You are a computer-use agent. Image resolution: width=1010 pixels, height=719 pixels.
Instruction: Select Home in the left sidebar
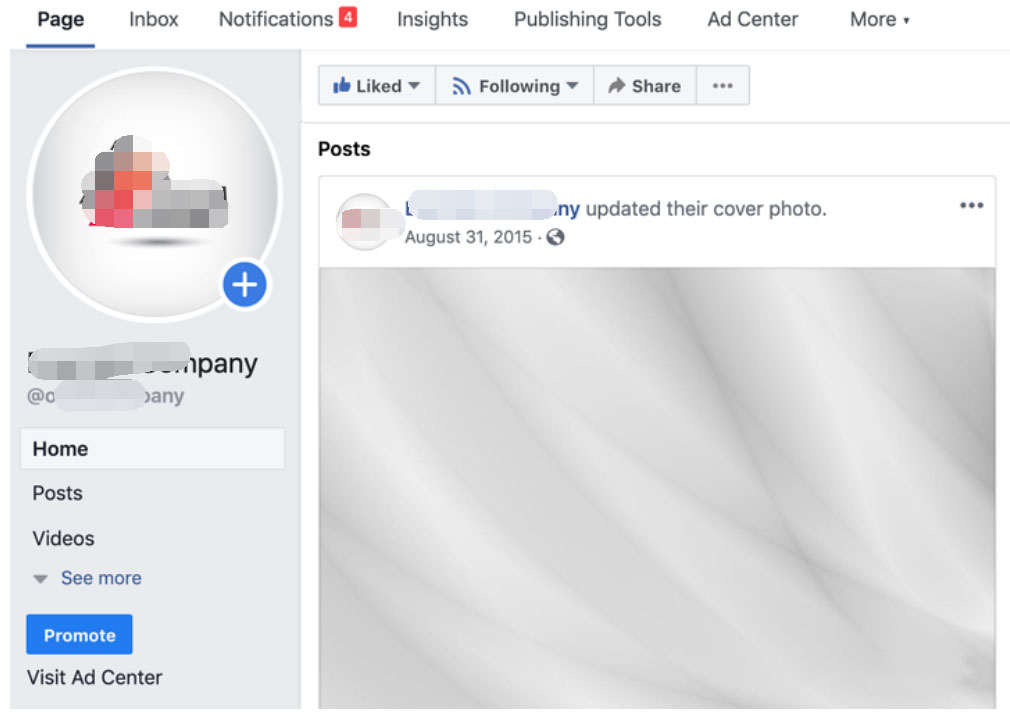[x=59, y=448]
